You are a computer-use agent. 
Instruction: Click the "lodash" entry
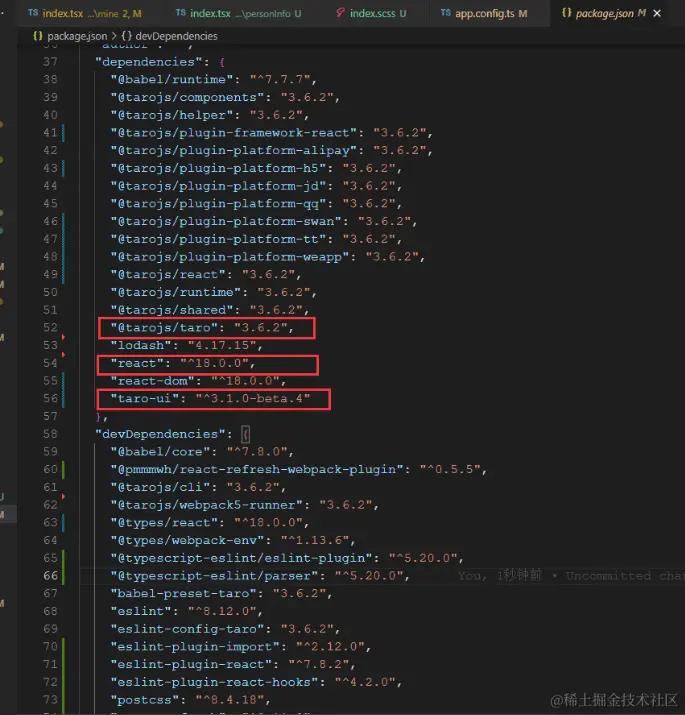[187, 345]
